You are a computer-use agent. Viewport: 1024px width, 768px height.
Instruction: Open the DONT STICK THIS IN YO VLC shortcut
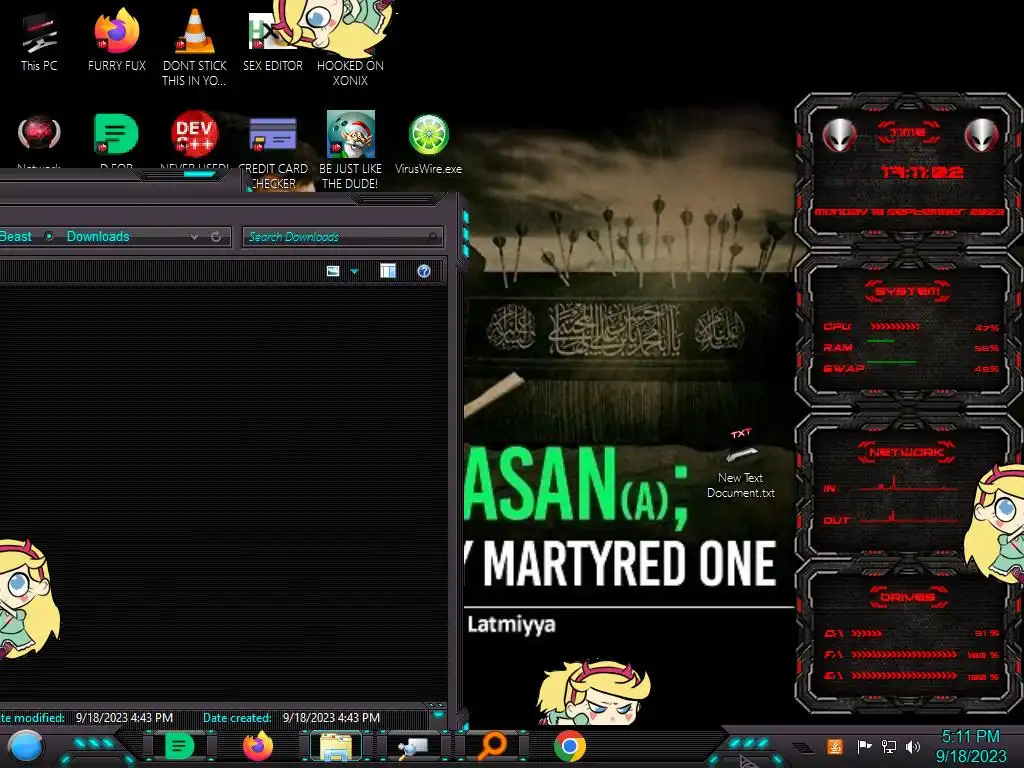(x=194, y=46)
